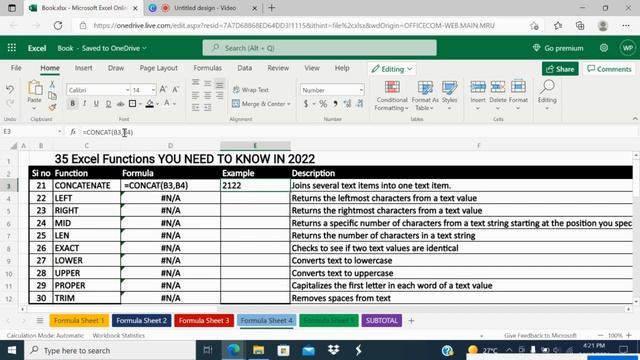The image size is (640, 360).
Task: Switch to SUBTOTAL sheet tab
Action: tap(381, 320)
